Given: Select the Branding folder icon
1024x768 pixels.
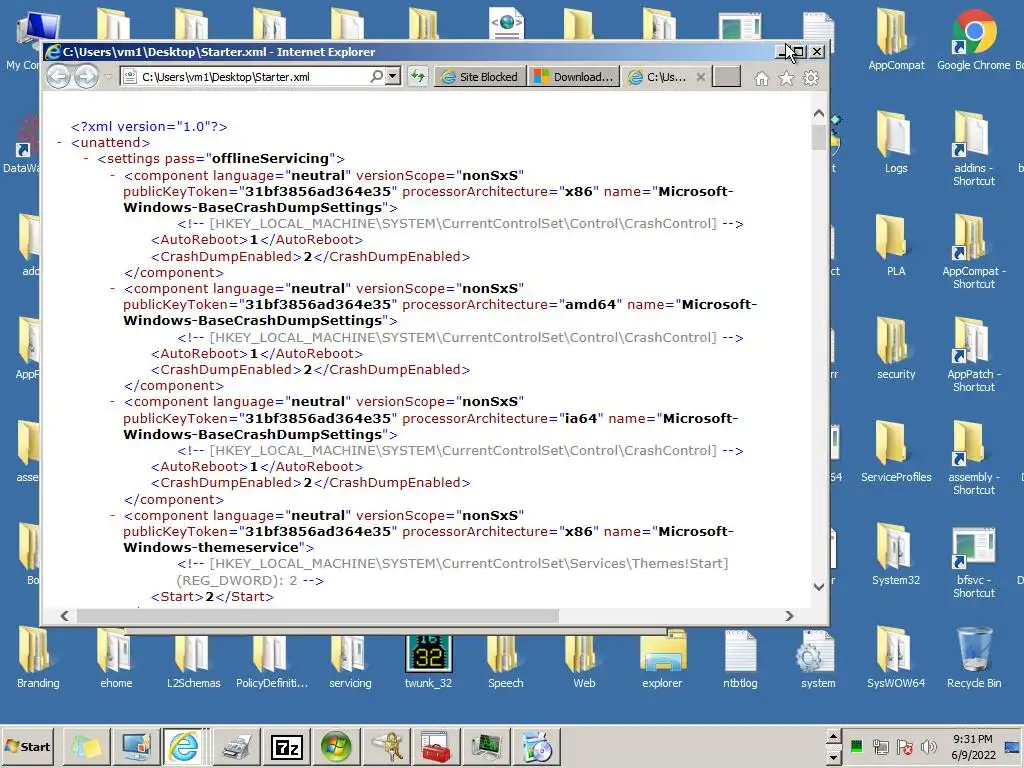Looking at the screenshot, I should (x=38, y=658).
